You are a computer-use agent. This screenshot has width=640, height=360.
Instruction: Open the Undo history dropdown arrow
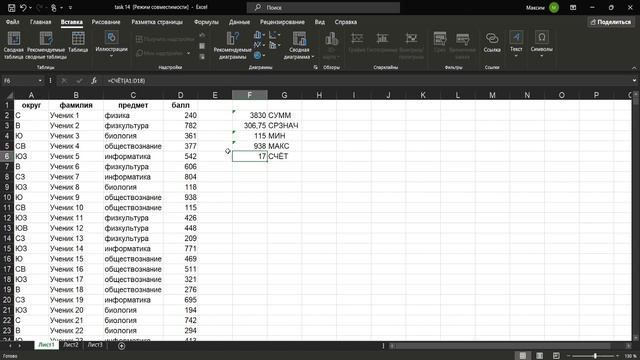(31, 7)
